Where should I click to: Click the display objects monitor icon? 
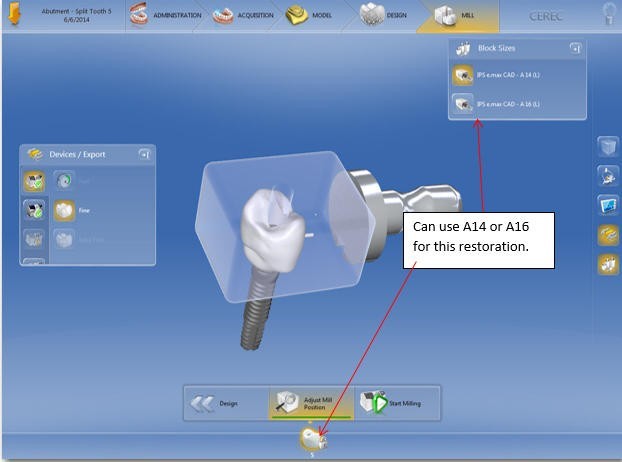pos(608,205)
